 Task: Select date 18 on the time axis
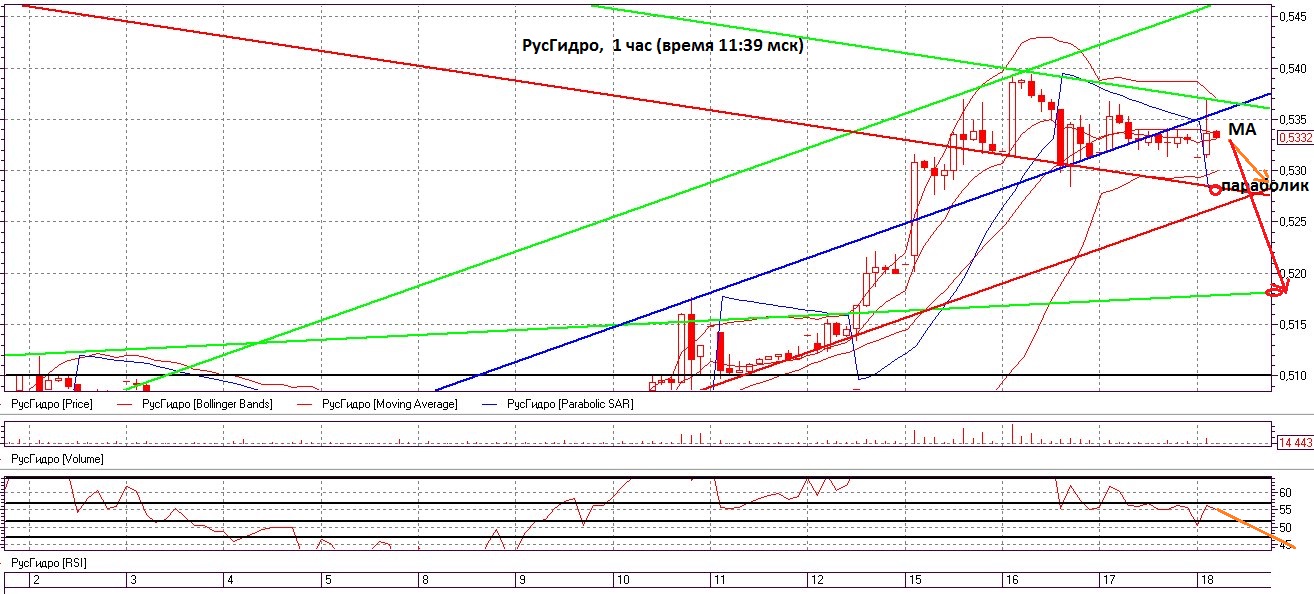(1207, 579)
